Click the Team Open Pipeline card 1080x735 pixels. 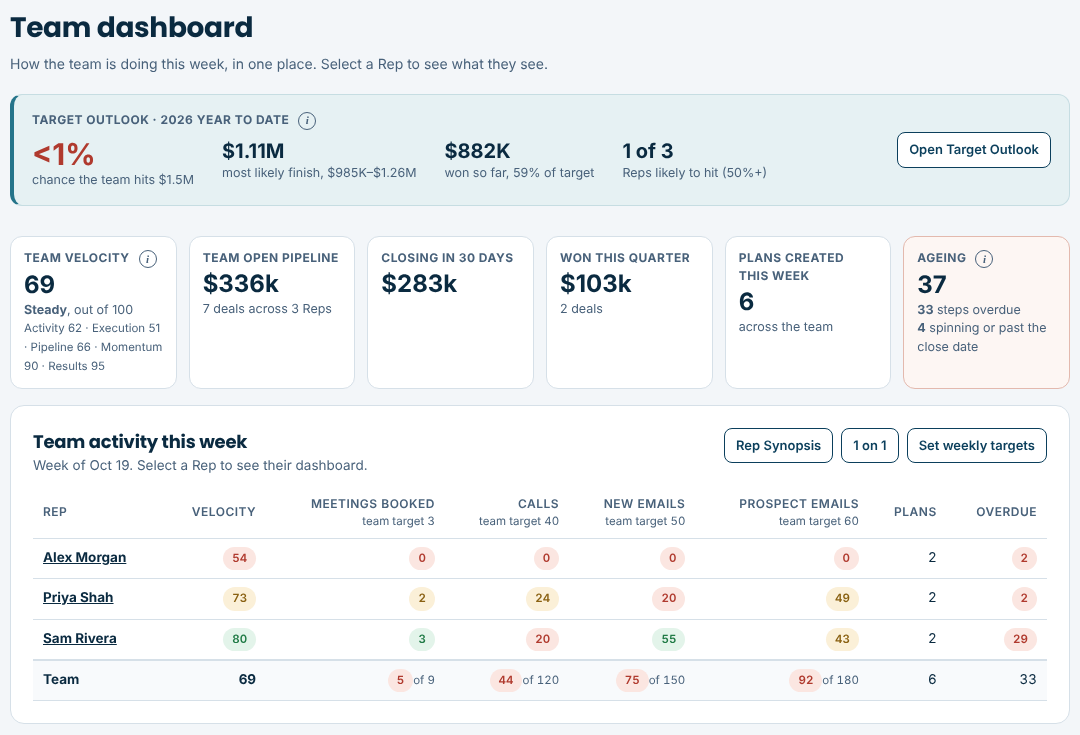click(x=271, y=313)
